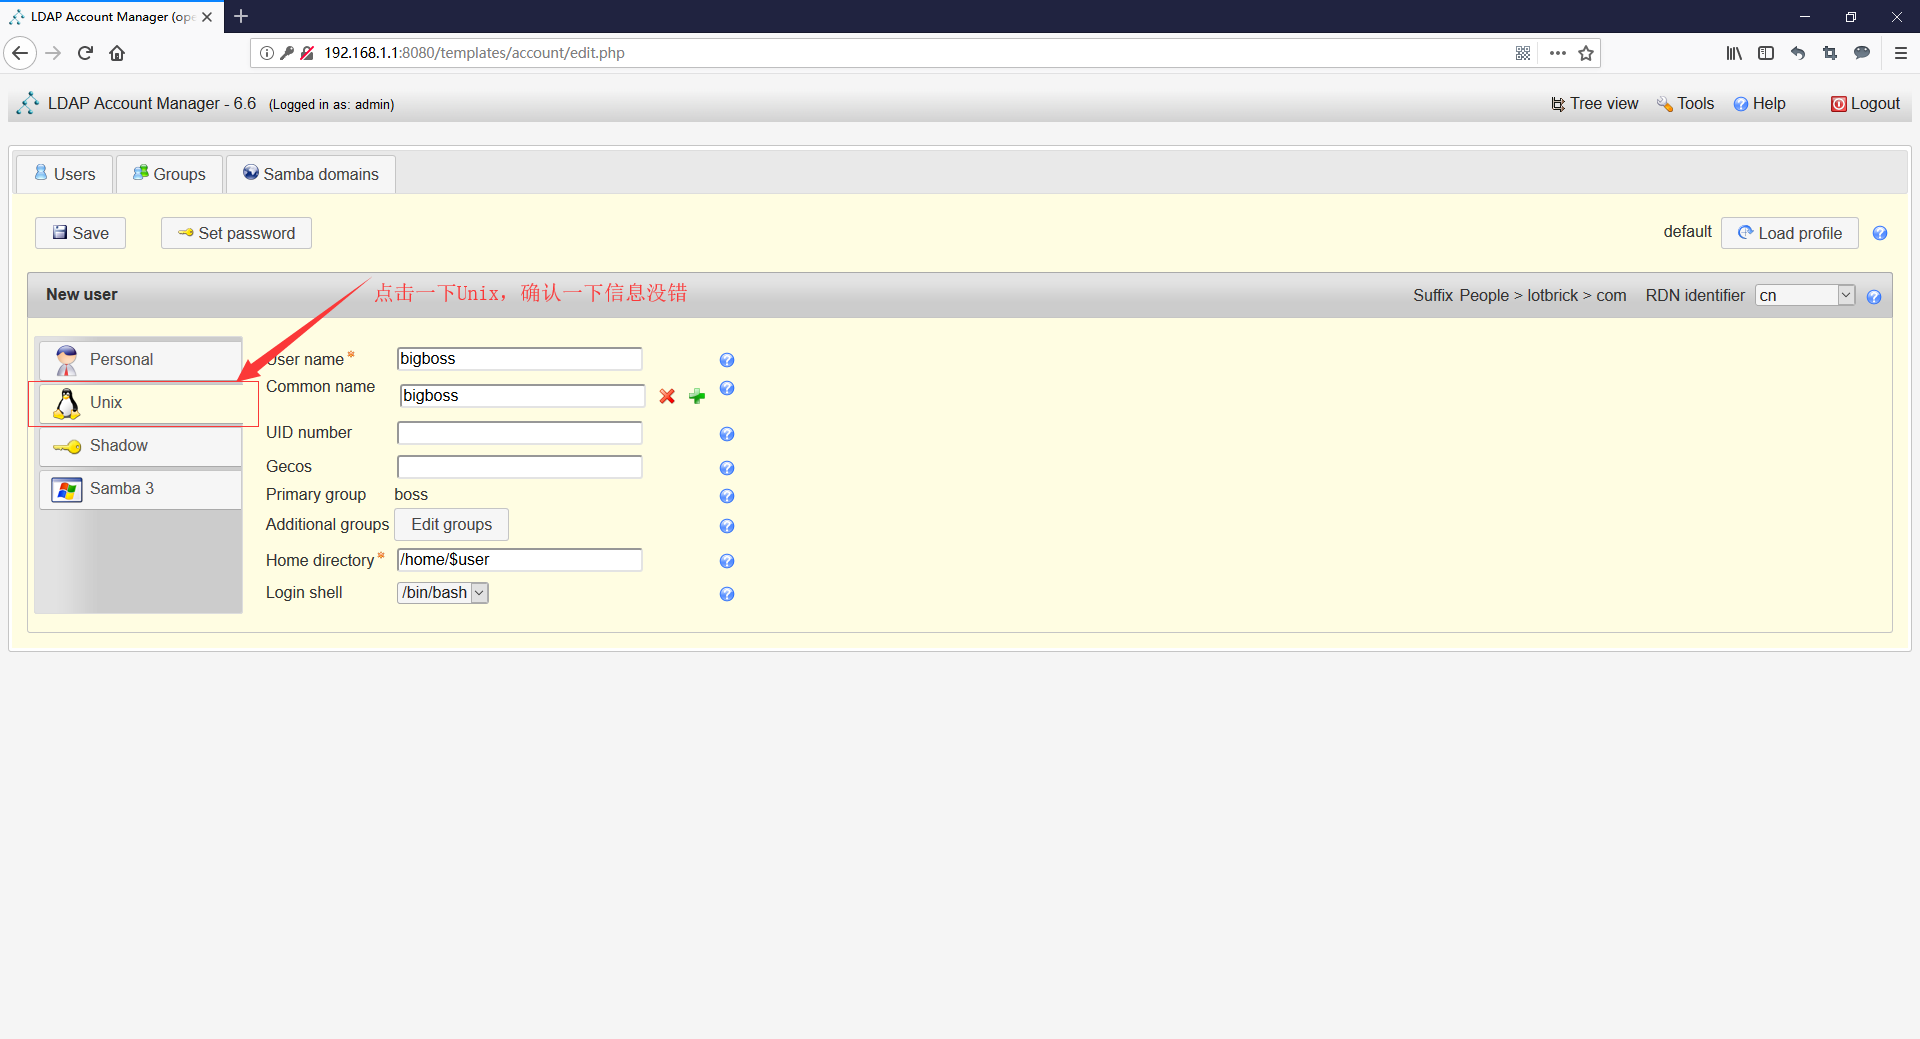
Task: Open help icon for Login shell
Action: (x=727, y=594)
